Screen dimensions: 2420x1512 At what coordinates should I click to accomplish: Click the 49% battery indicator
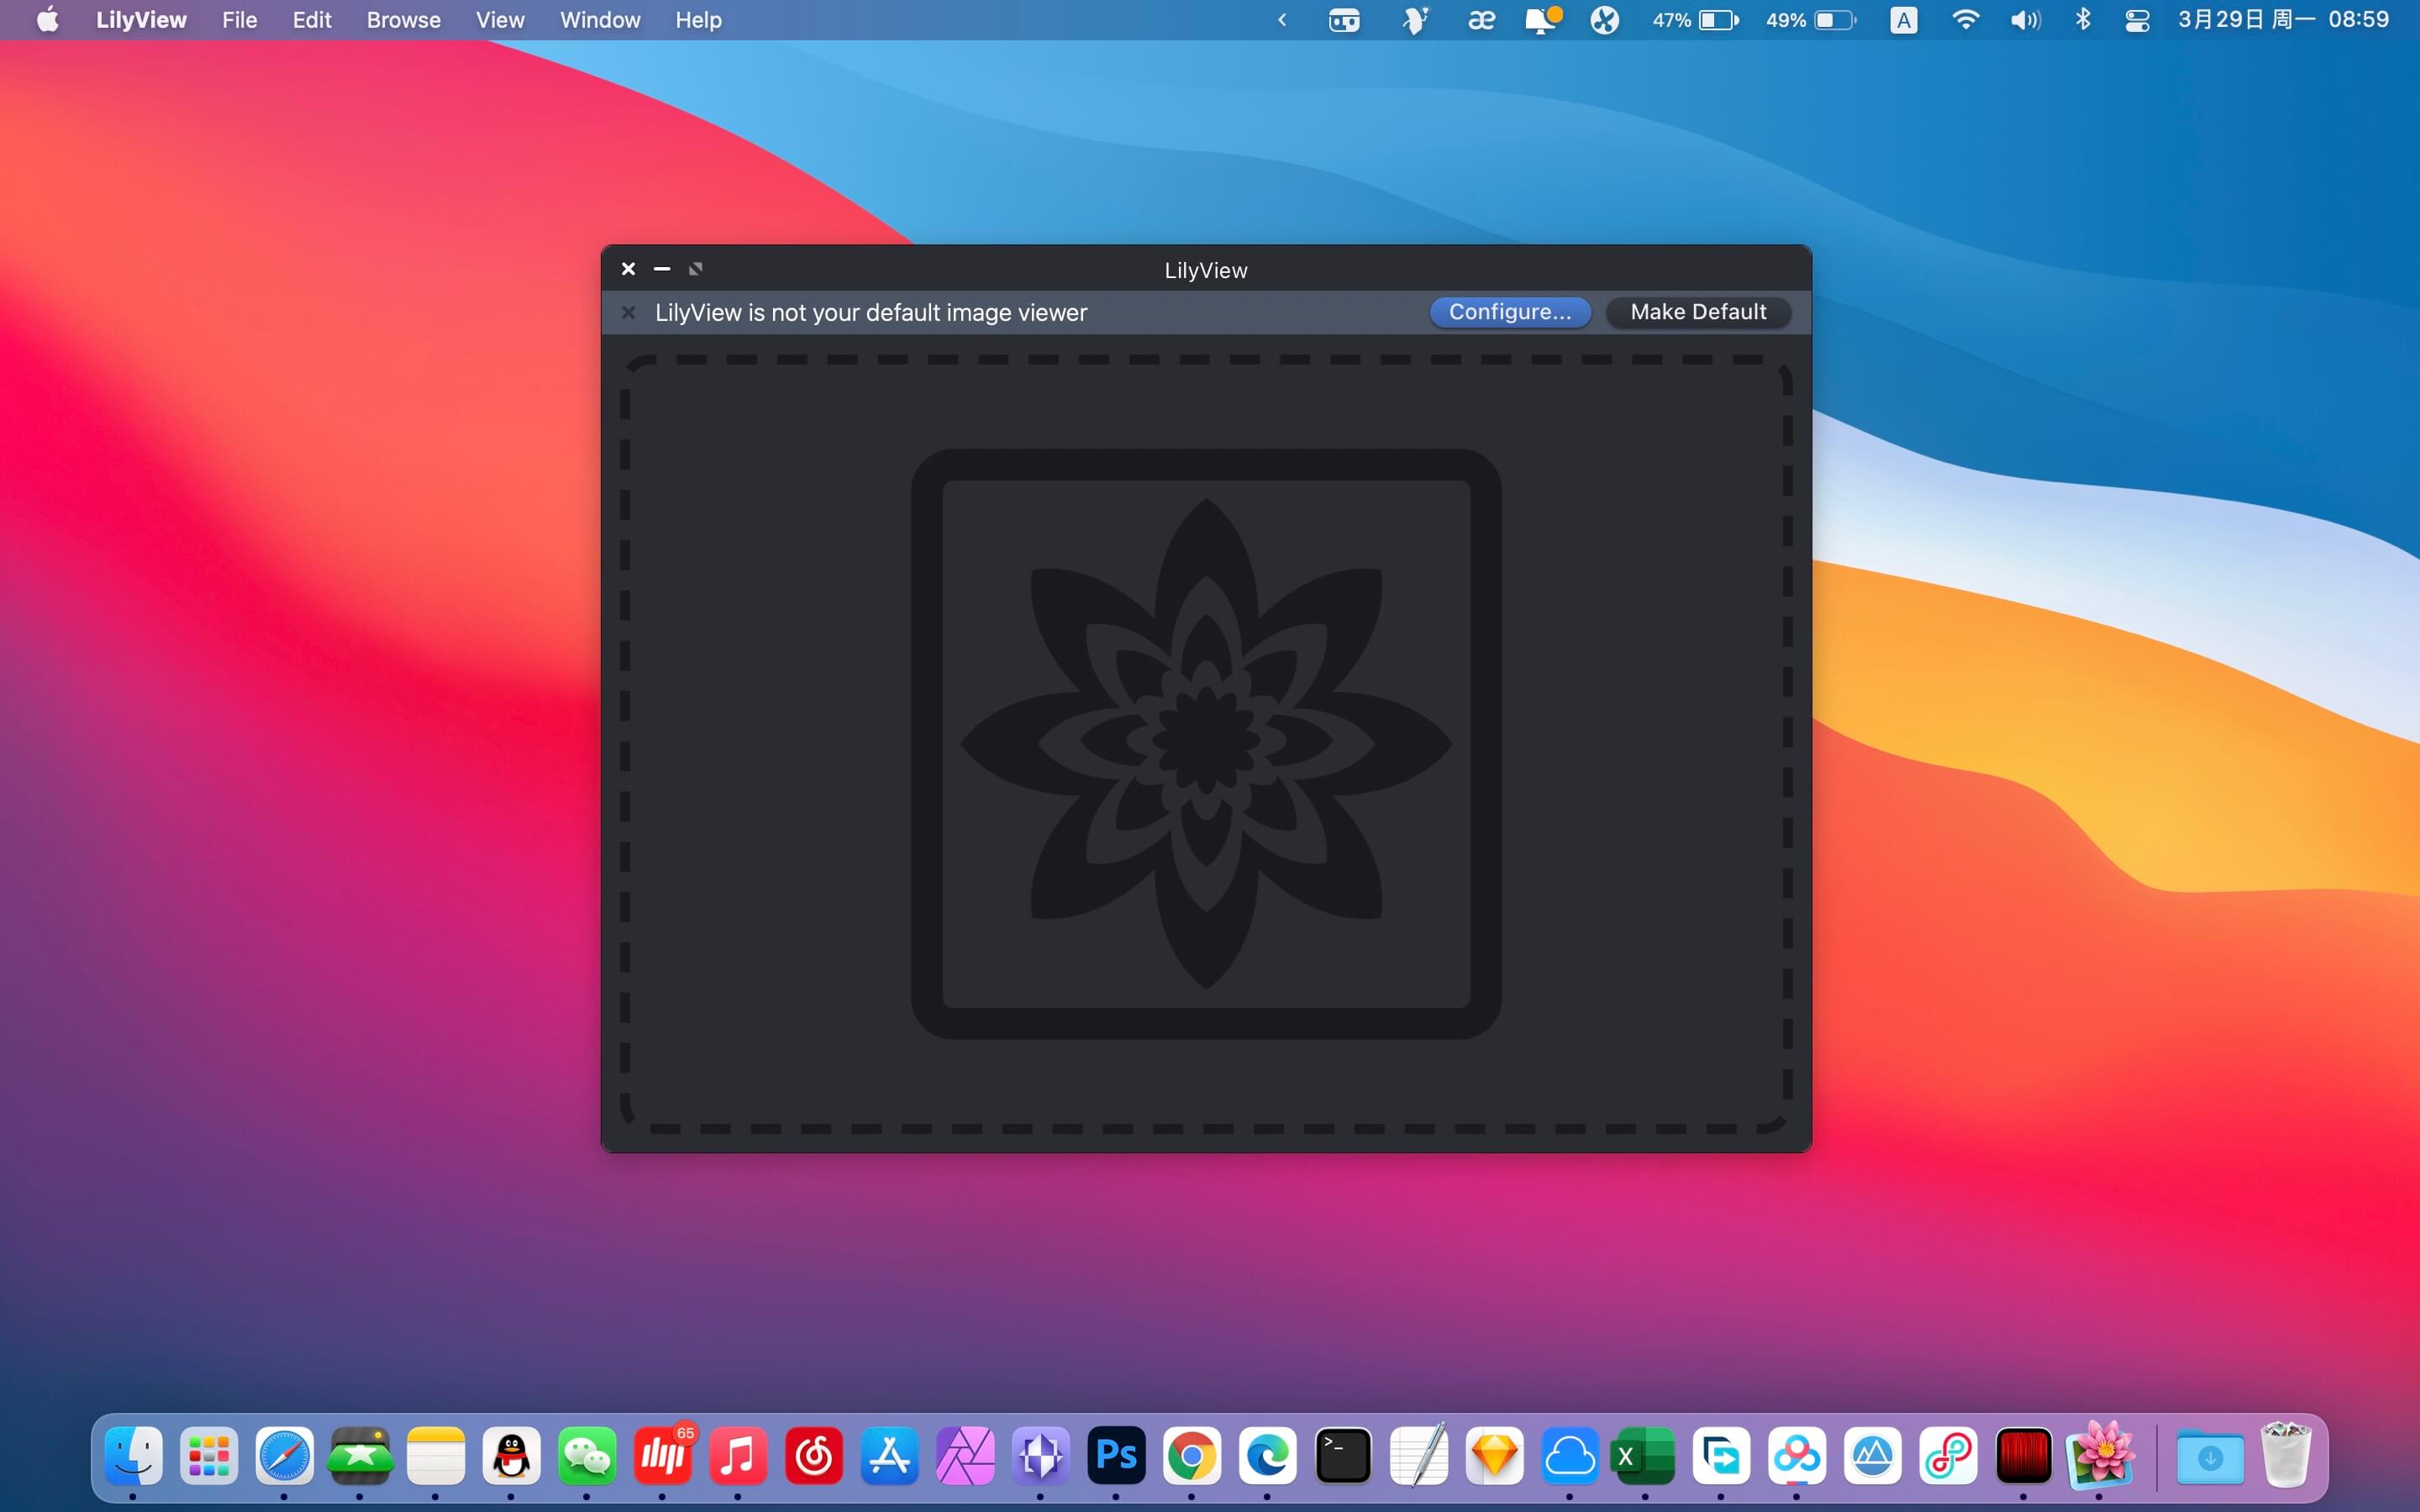(x=1811, y=20)
